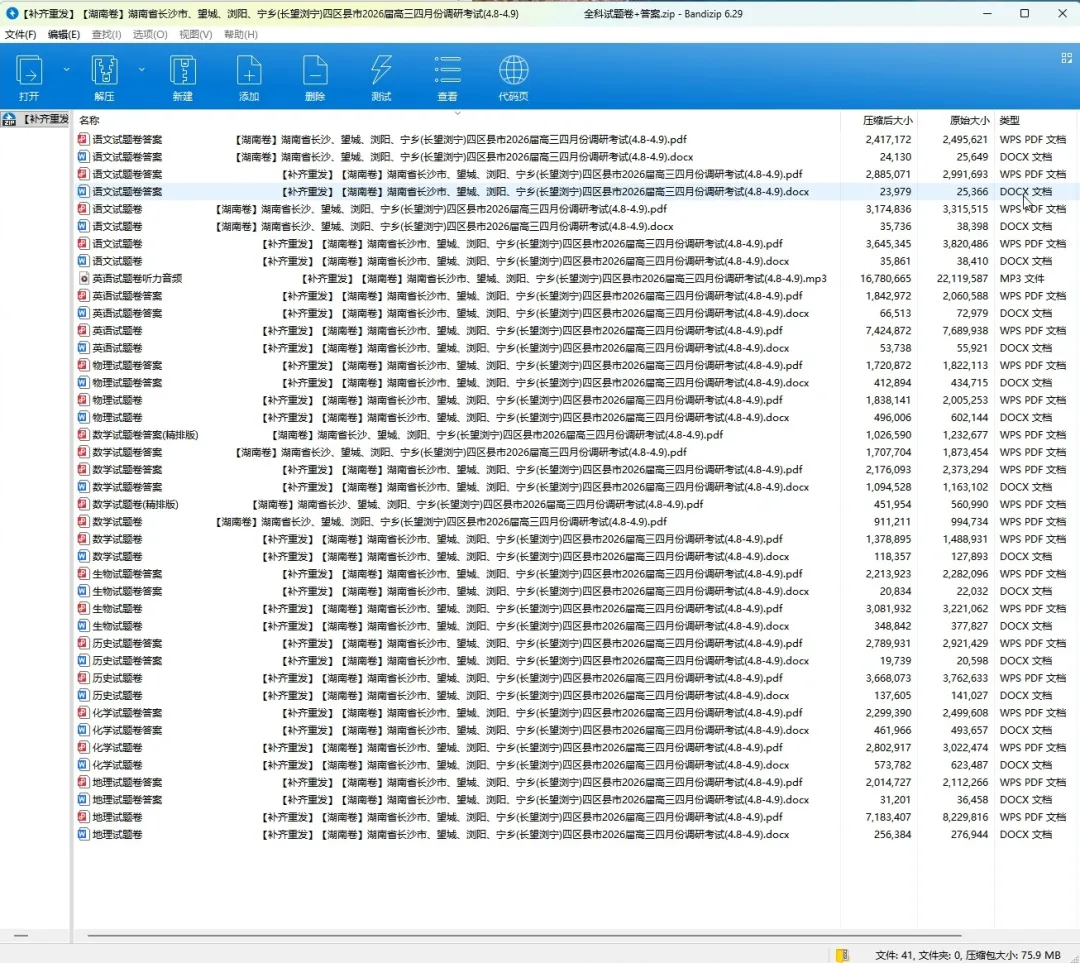Click status bar text 文件: 41, 文件夹: 0

pyautogui.click(x=916, y=955)
